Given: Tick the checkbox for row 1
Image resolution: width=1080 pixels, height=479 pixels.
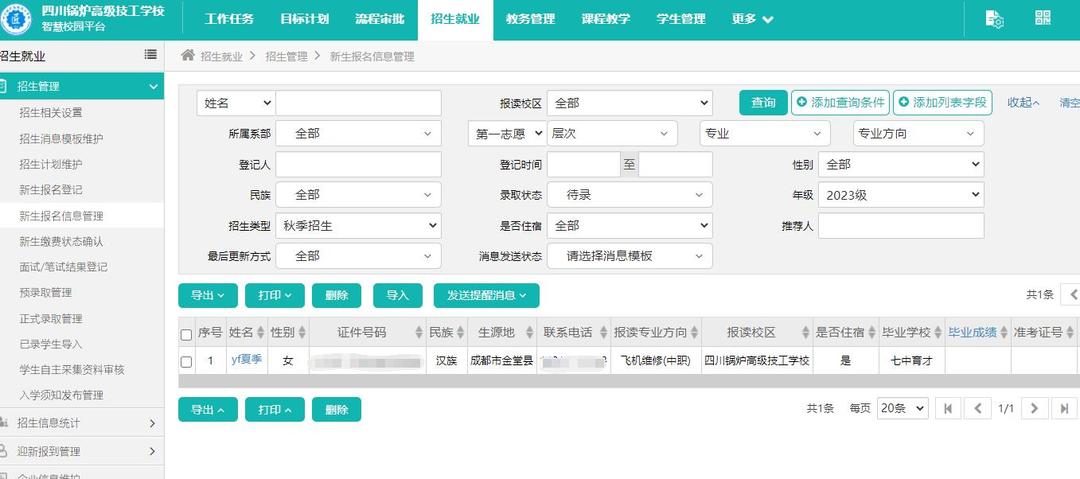Looking at the screenshot, I should pyautogui.click(x=186, y=361).
